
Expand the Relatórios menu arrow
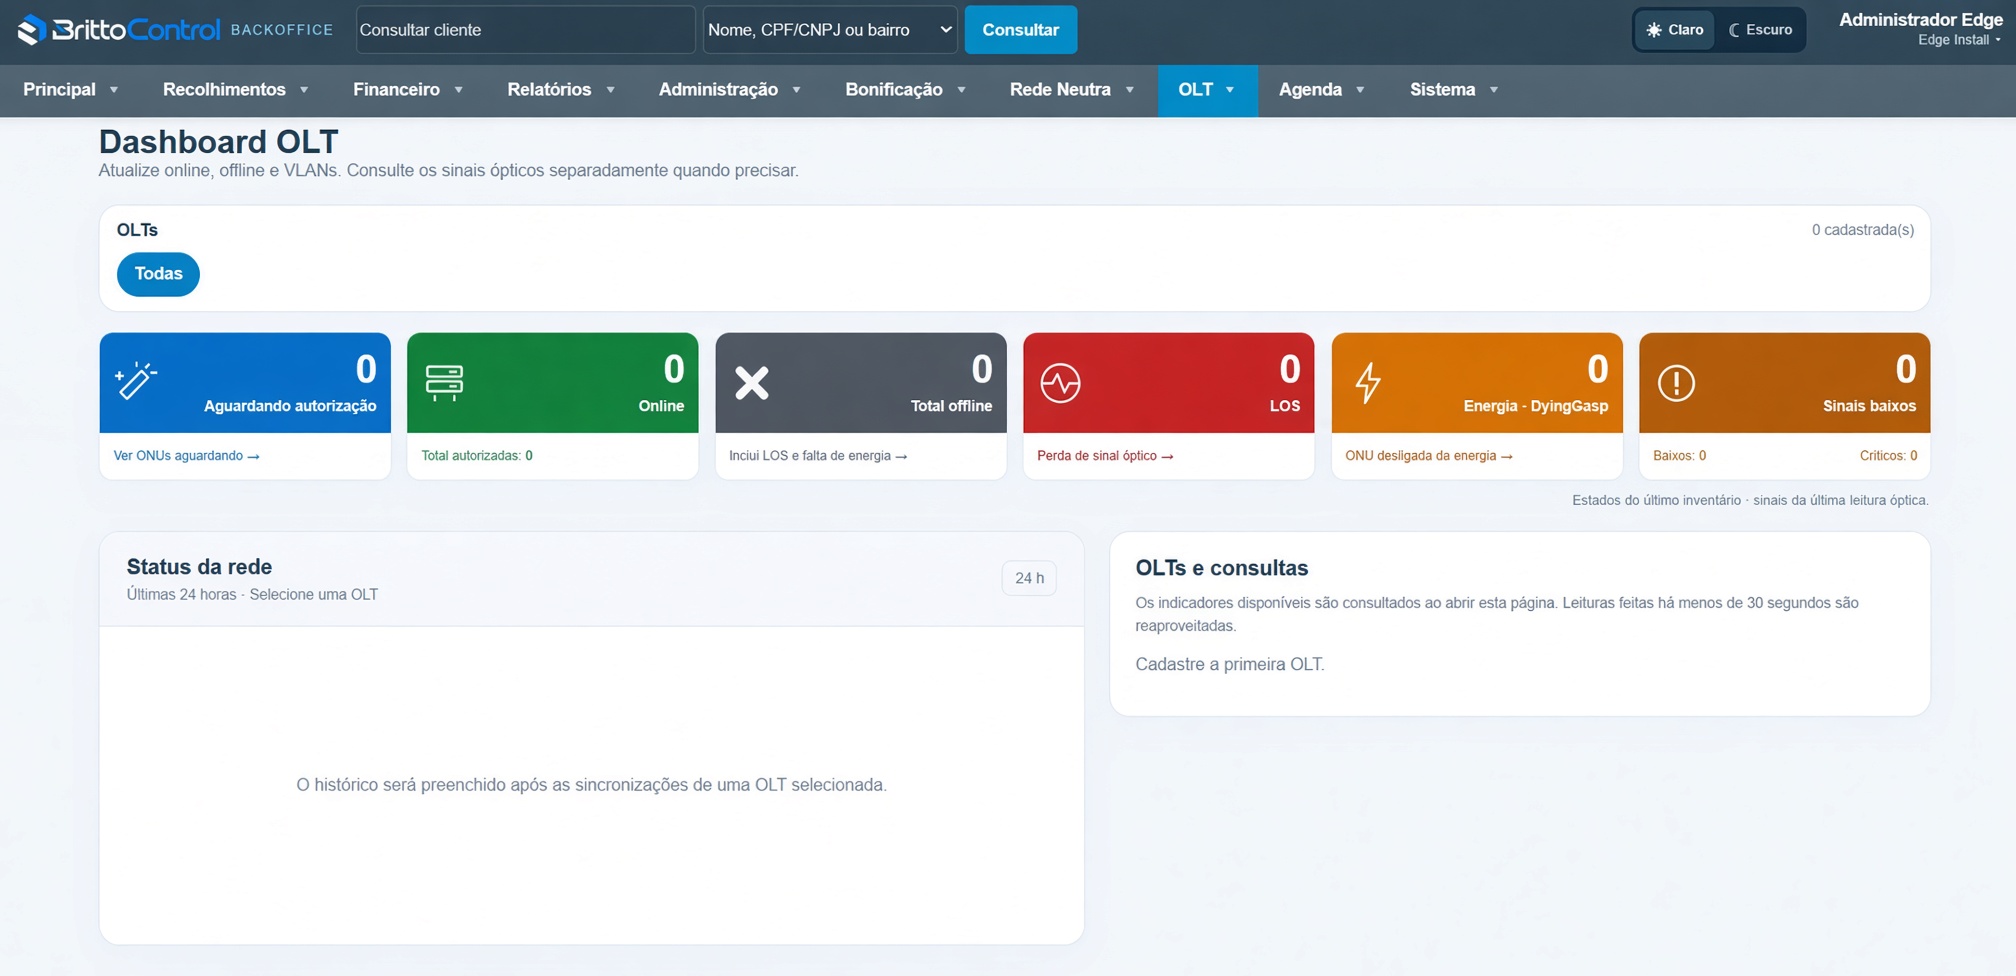click(x=610, y=90)
